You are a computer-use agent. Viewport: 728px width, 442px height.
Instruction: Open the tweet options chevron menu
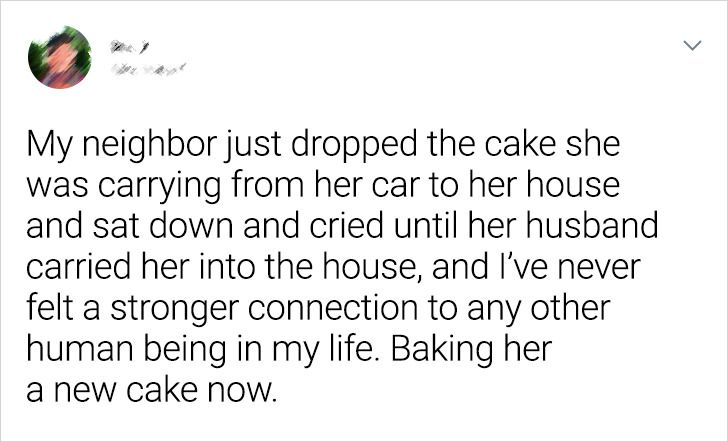pos(690,46)
